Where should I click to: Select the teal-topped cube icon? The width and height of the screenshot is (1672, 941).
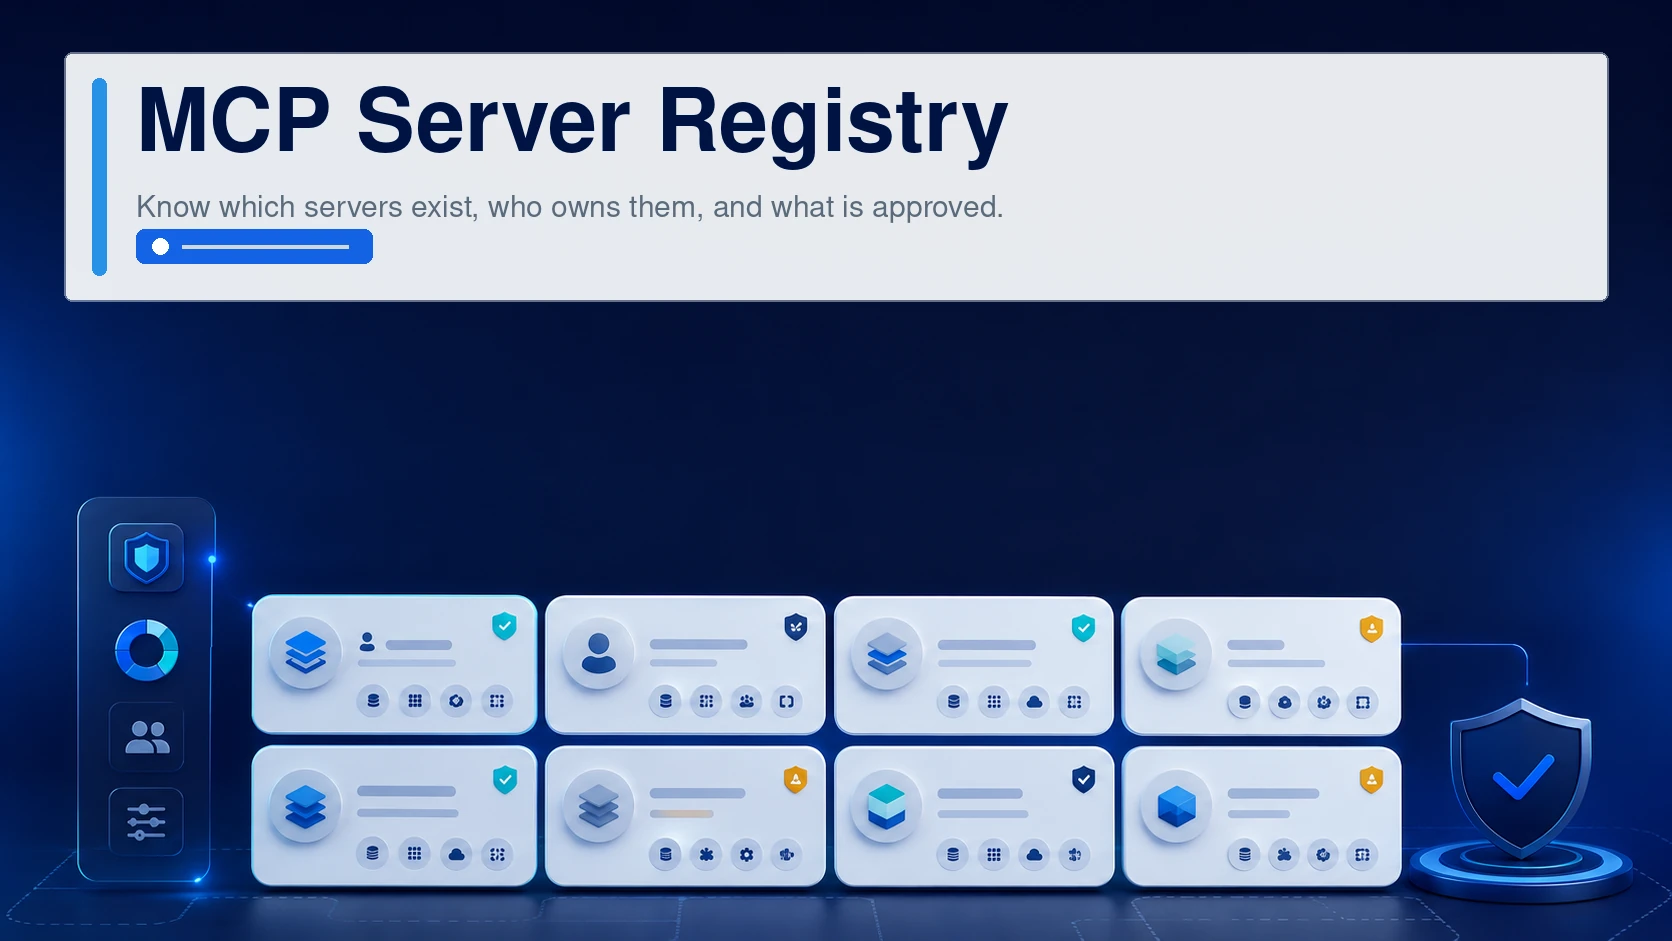pos(887,806)
